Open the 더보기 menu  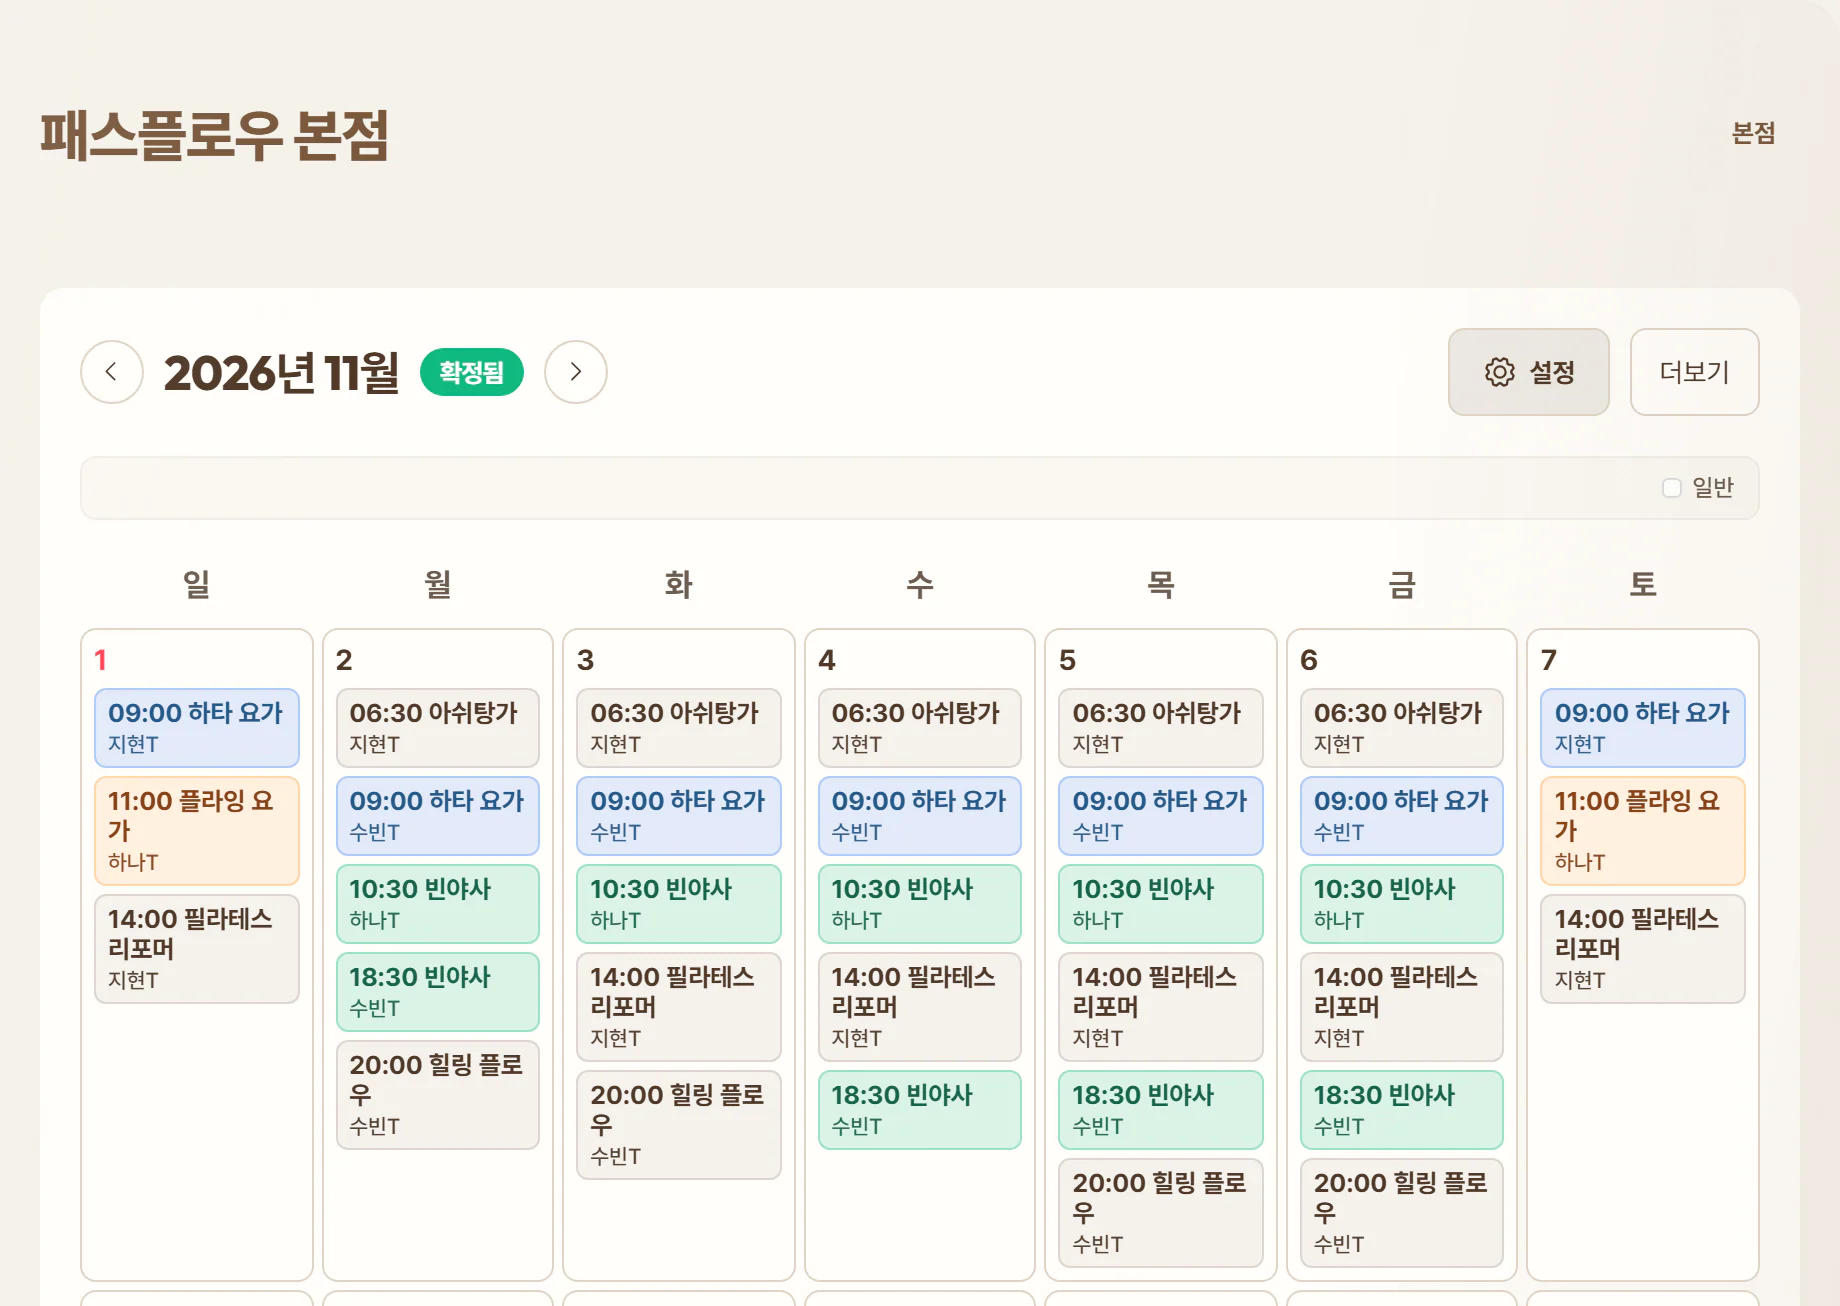(x=1694, y=372)
